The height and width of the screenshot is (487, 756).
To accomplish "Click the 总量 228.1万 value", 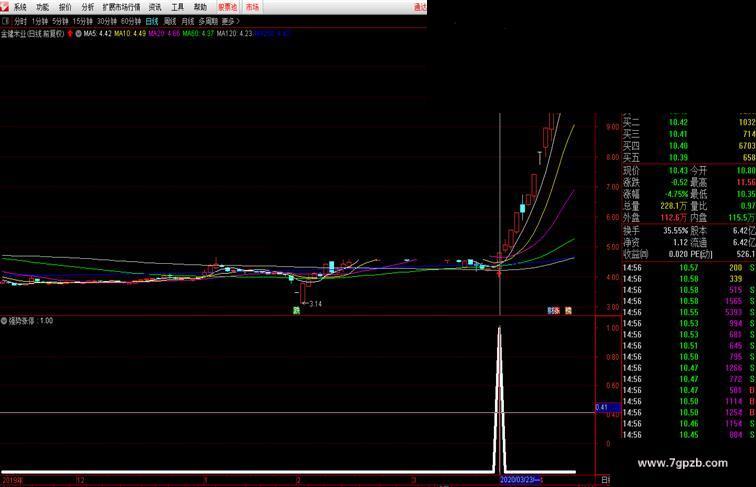I will click(x=674, y=206).
